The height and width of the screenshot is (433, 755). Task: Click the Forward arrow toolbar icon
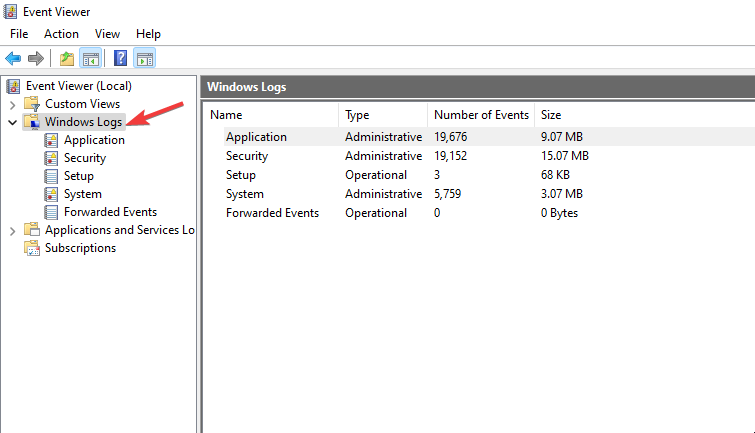[x=36, y=59]
